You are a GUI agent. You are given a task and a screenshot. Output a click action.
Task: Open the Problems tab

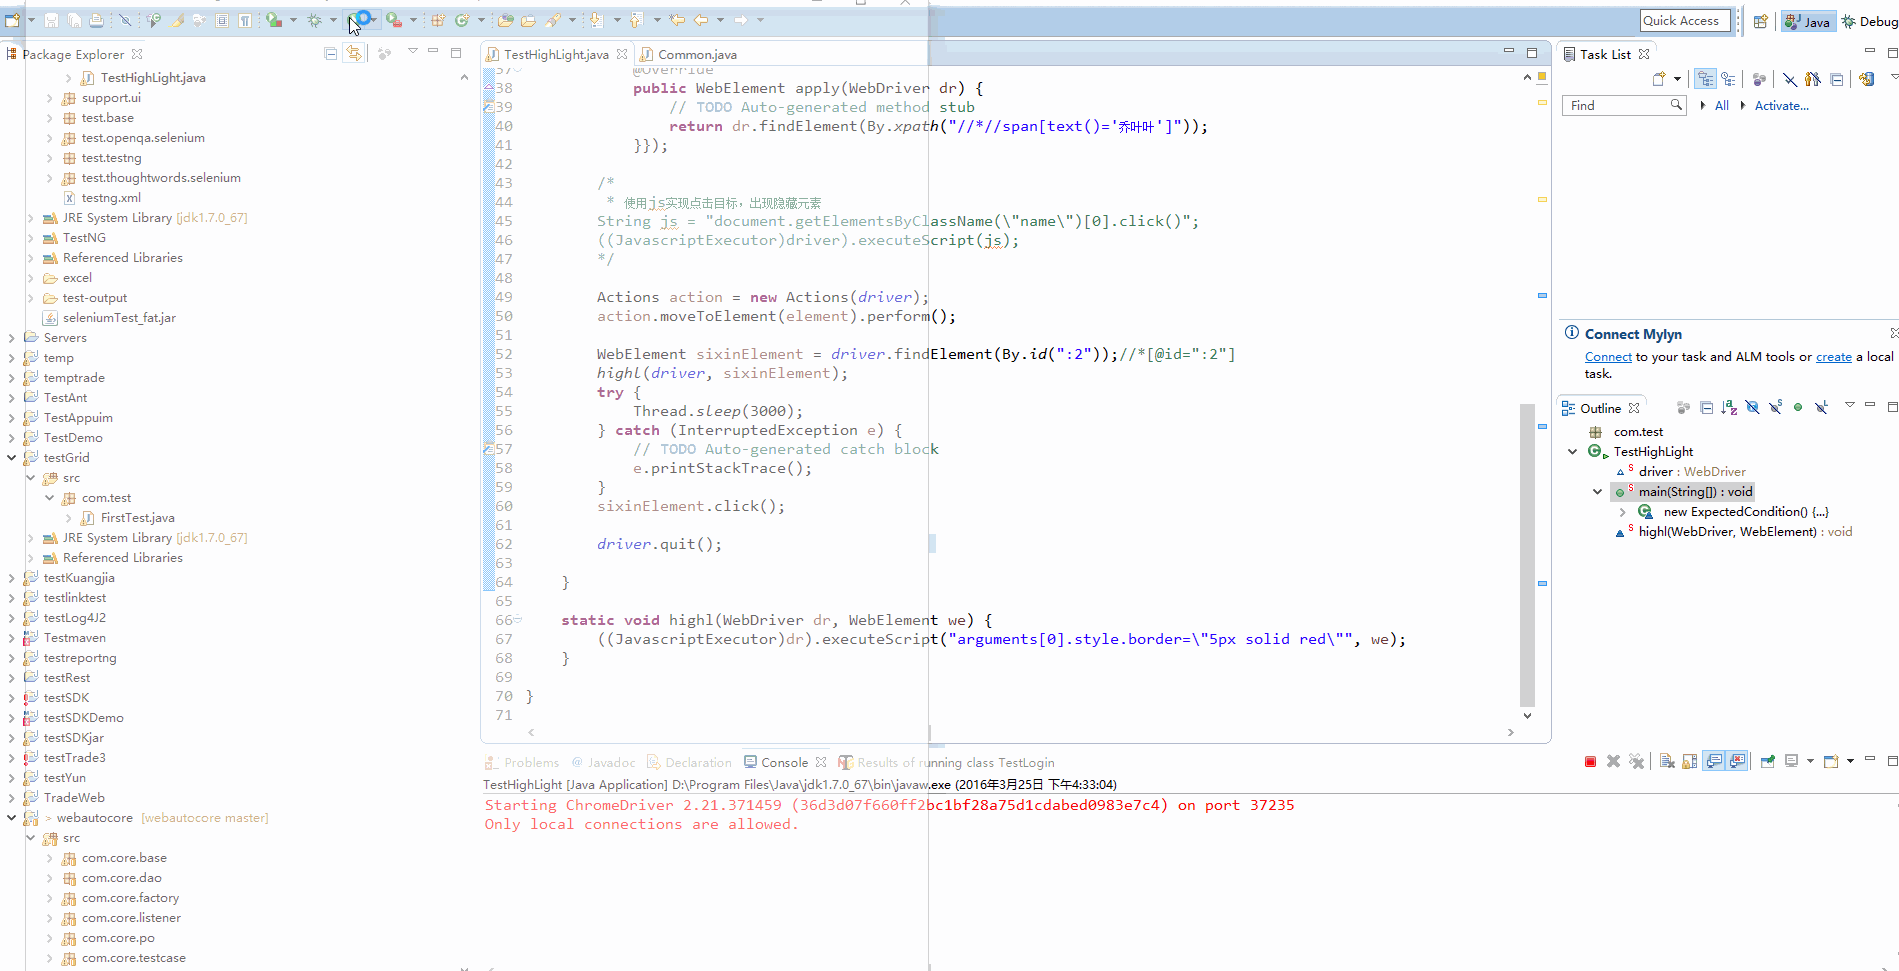coord(531,763)
